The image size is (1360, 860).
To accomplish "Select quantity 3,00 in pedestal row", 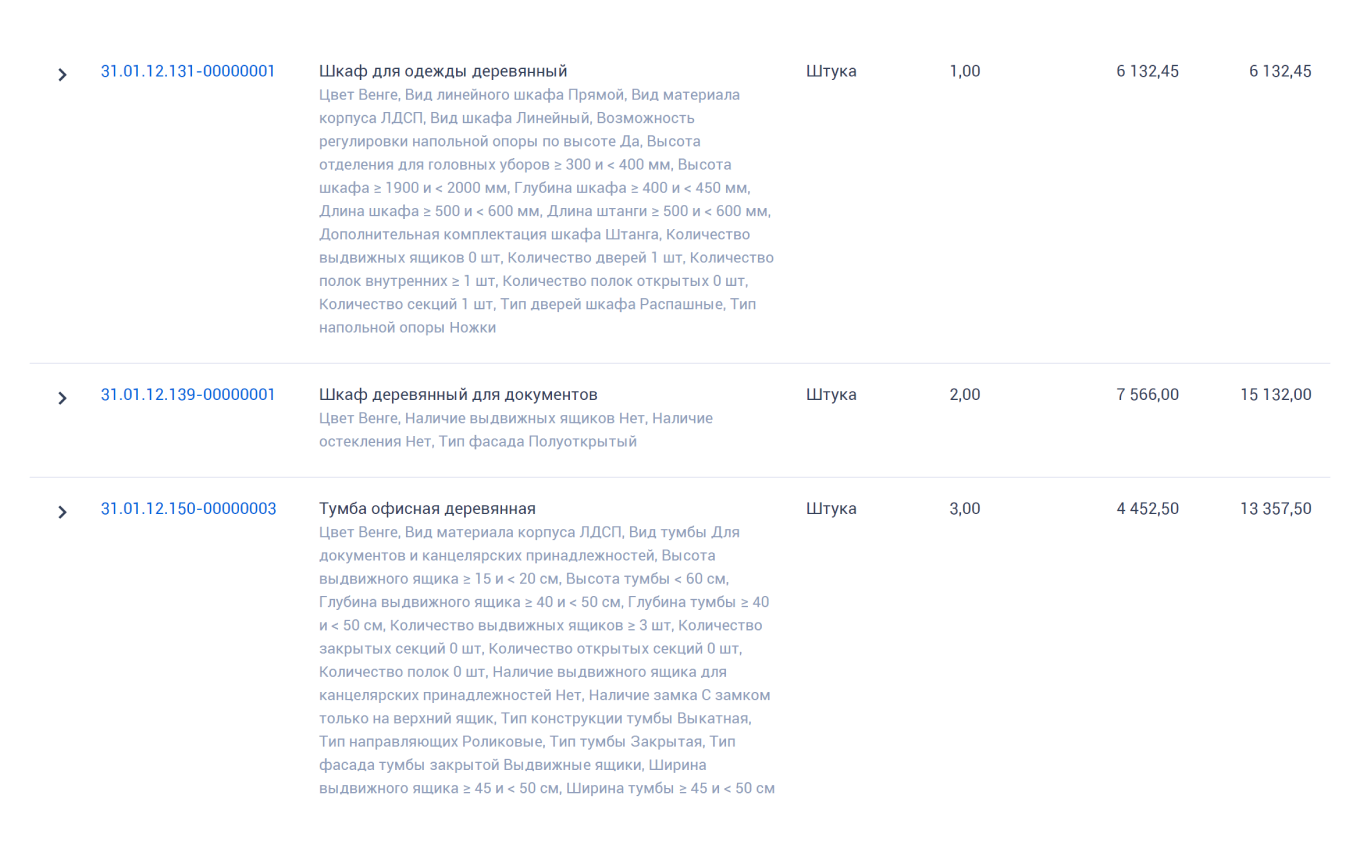I will coord(965,508).
